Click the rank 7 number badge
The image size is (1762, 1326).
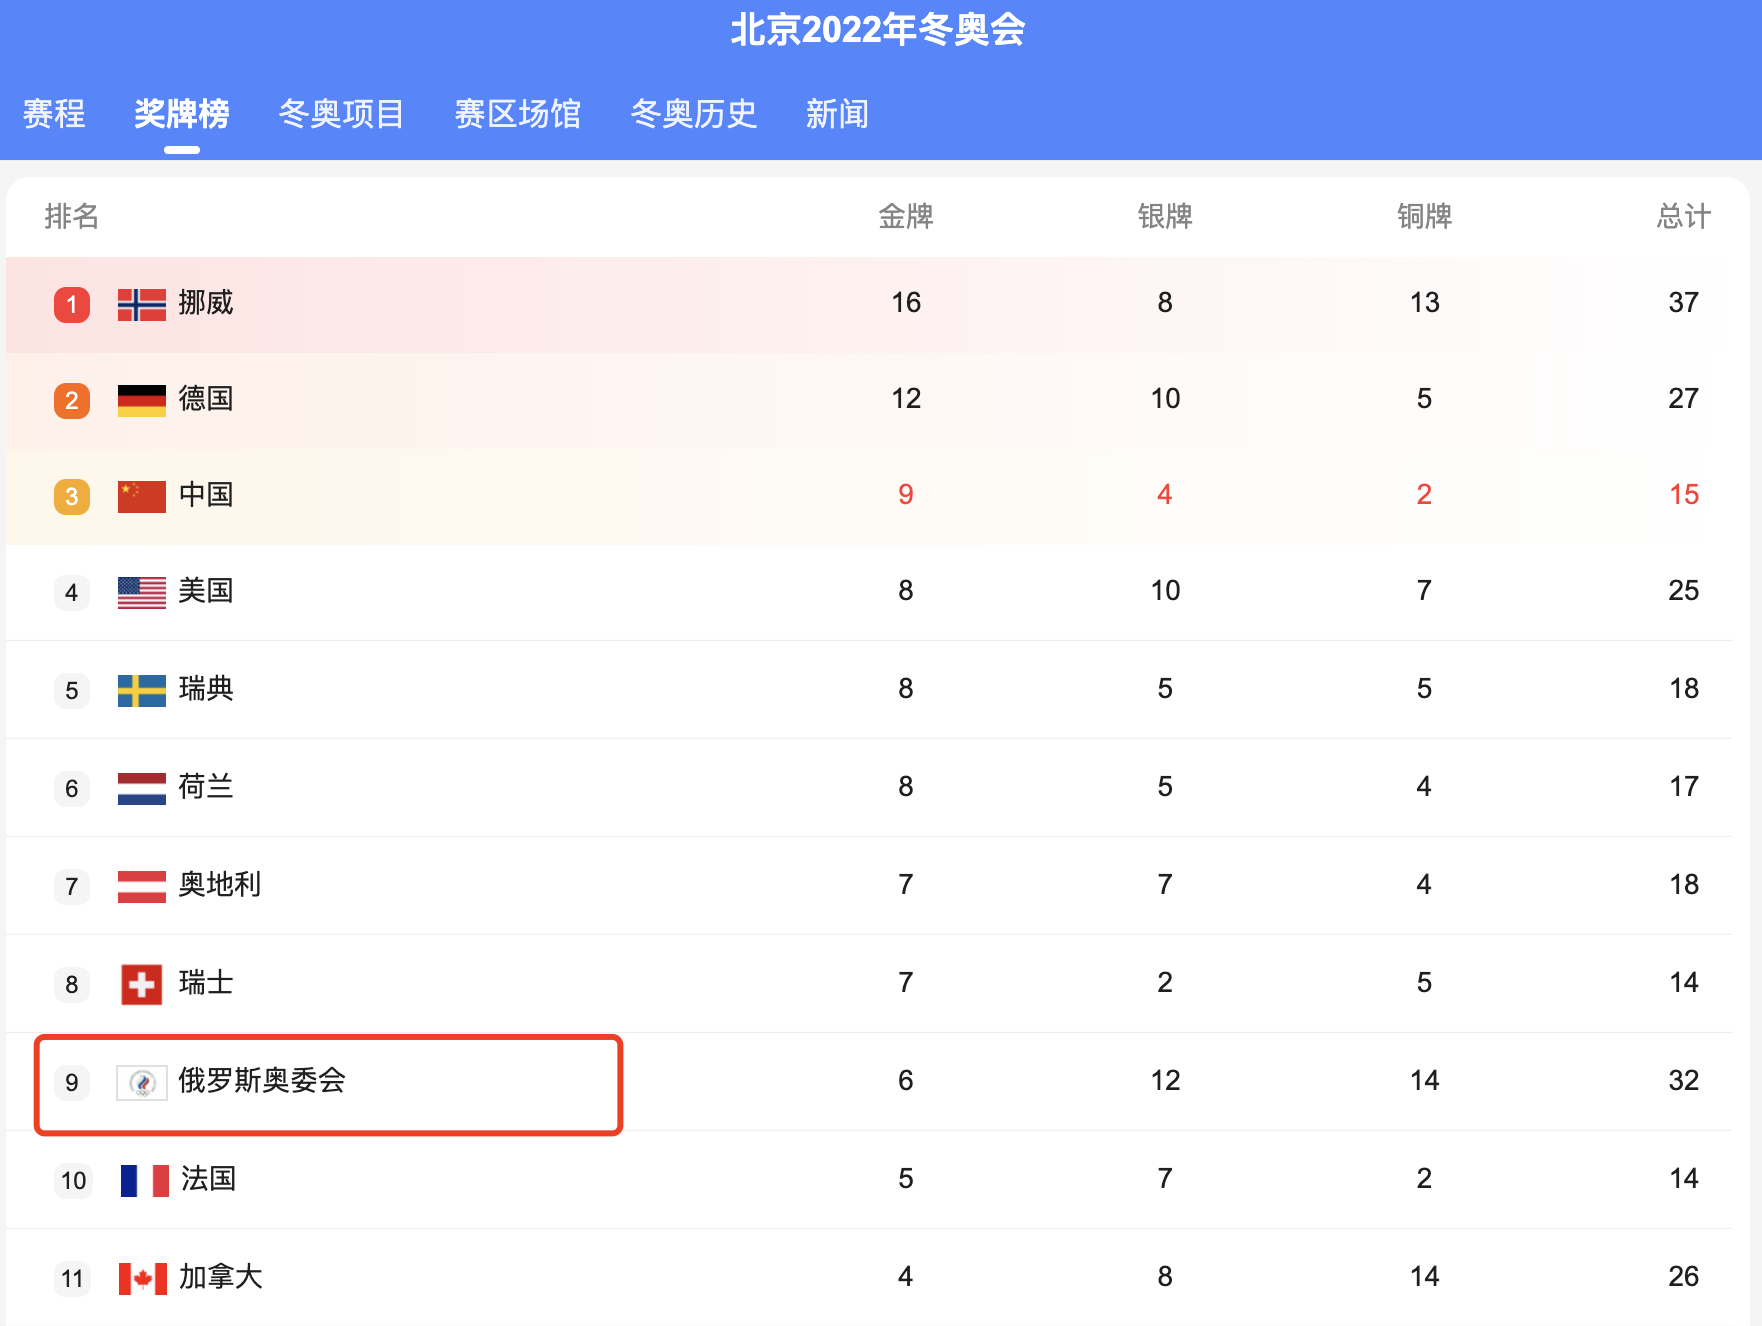pos(72,887)
